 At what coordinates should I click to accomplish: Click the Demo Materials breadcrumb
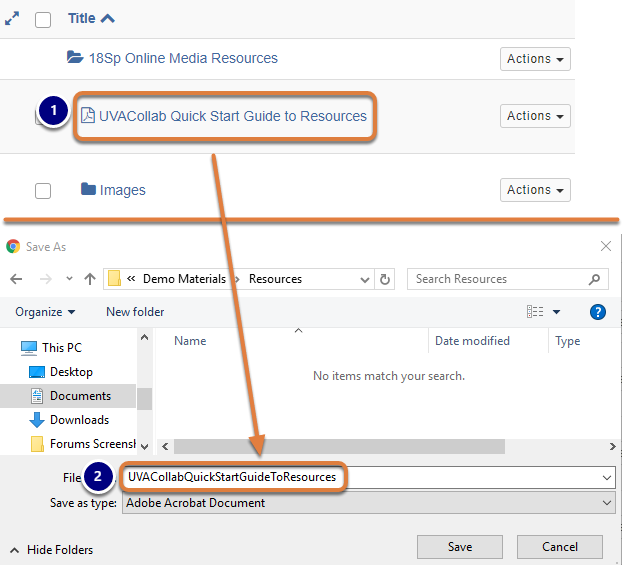(x=184, y=279)
